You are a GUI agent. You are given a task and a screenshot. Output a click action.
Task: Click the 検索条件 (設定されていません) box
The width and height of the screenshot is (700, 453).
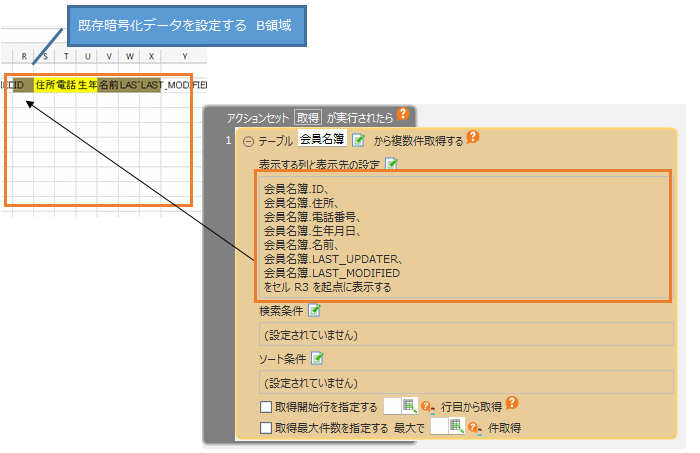(x=466, y=334)
